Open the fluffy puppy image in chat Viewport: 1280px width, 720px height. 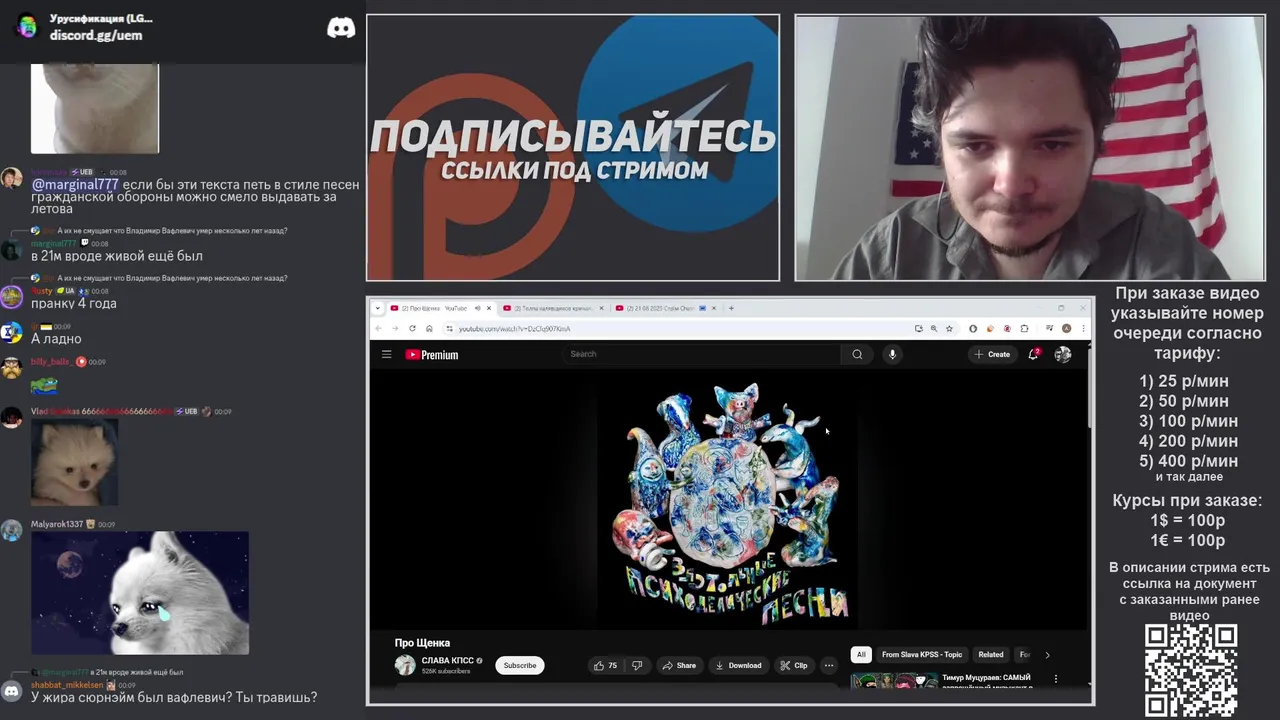(74, 462)
